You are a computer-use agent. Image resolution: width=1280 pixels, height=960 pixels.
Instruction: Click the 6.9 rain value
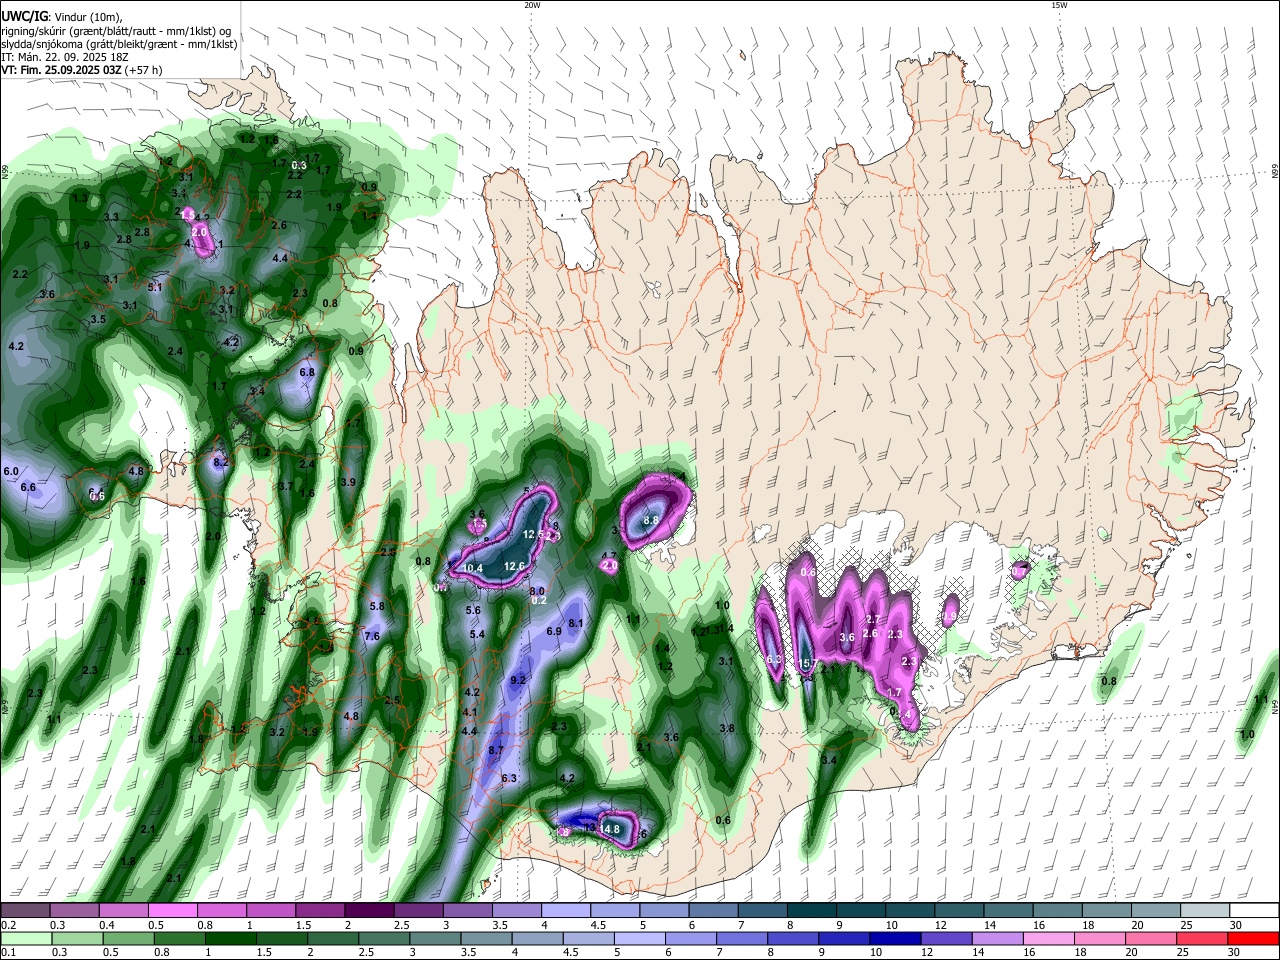pyautogui.click(x=554, y=632)
